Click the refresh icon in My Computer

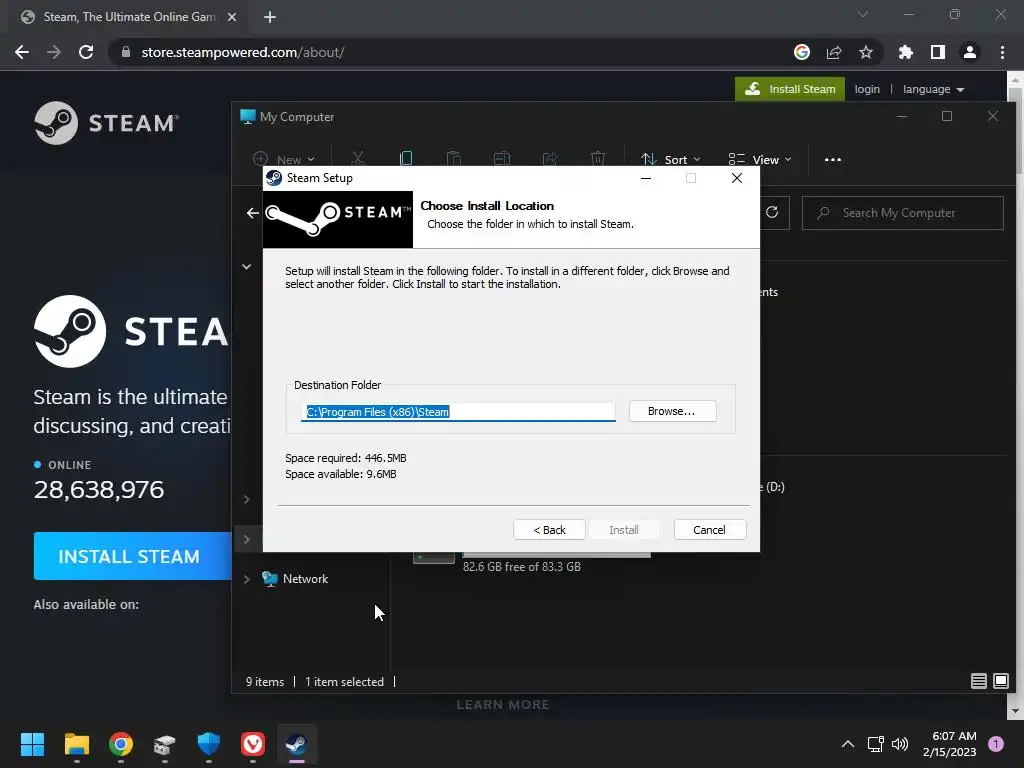[772, 212]
